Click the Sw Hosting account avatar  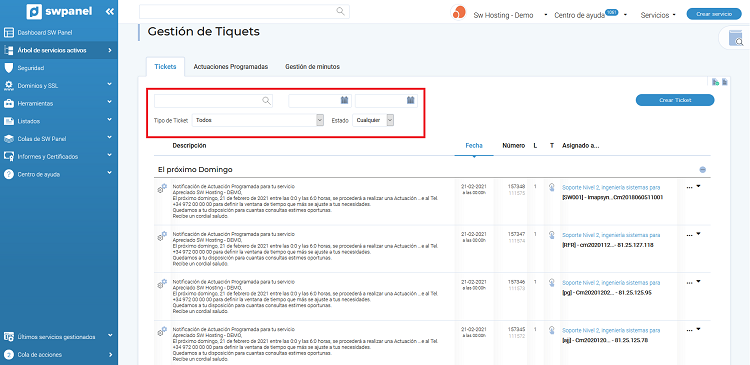coord(458,12)
